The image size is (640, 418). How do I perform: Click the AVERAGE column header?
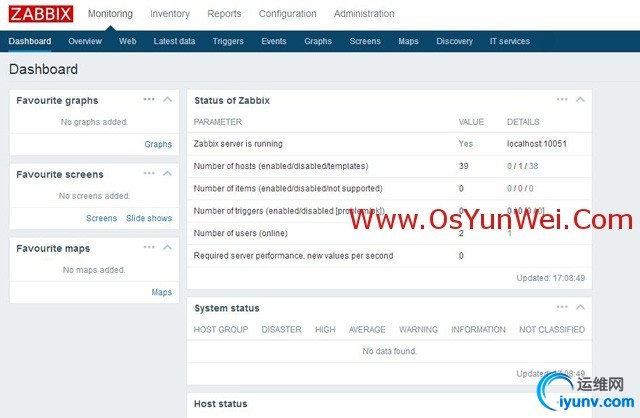point(367,329)
